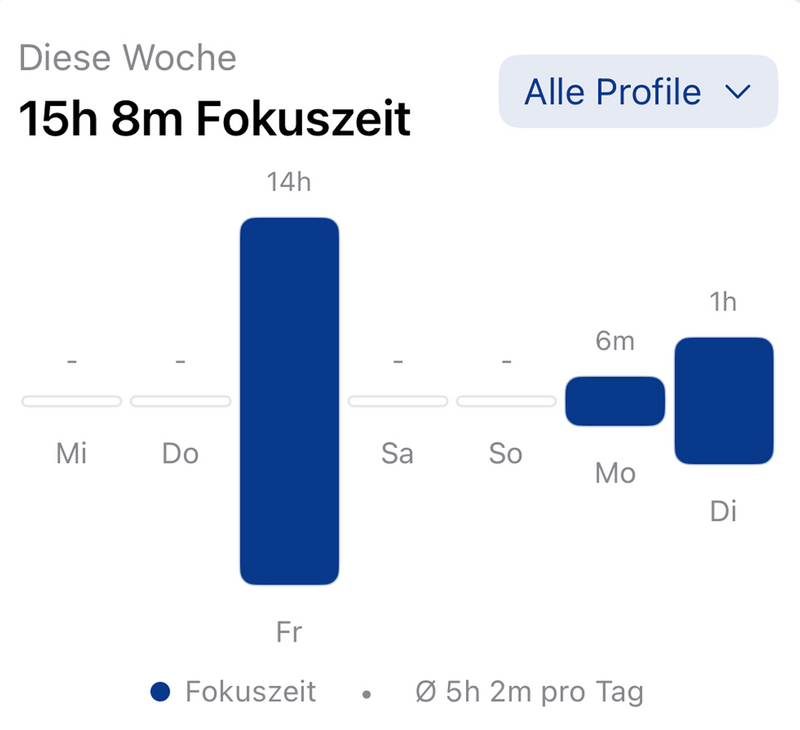Select the 1h label above Tuesday's bar

[724, 302]
